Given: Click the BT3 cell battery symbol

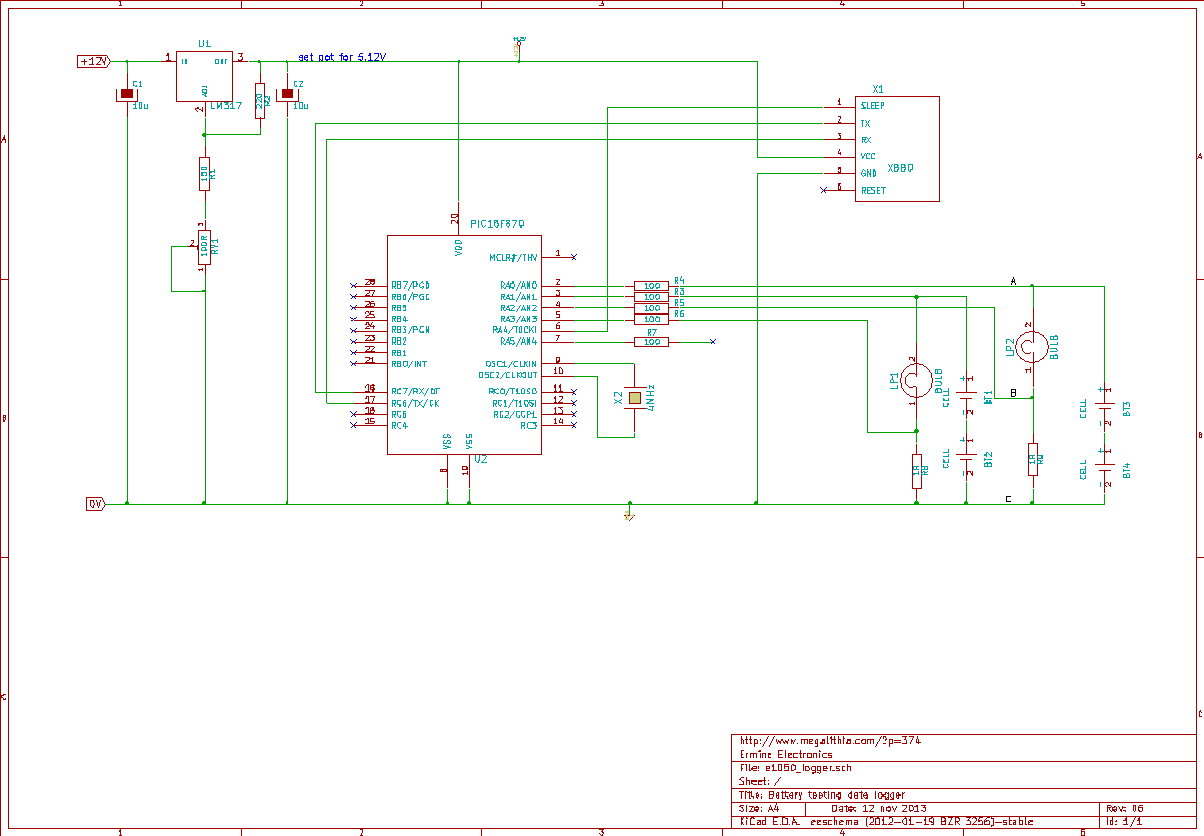Looking at the screenshot, I should 1104,408.
